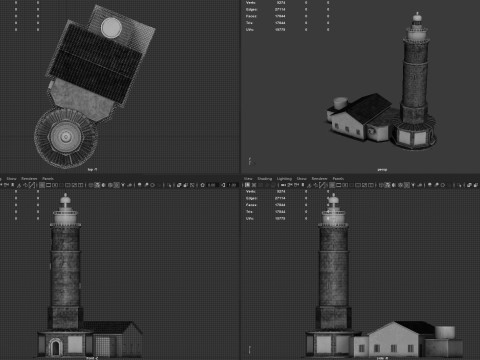Viewport: 480px width, 360px height.
Task: Click Select Camera icon in side view toolbar
Action: 247,185
